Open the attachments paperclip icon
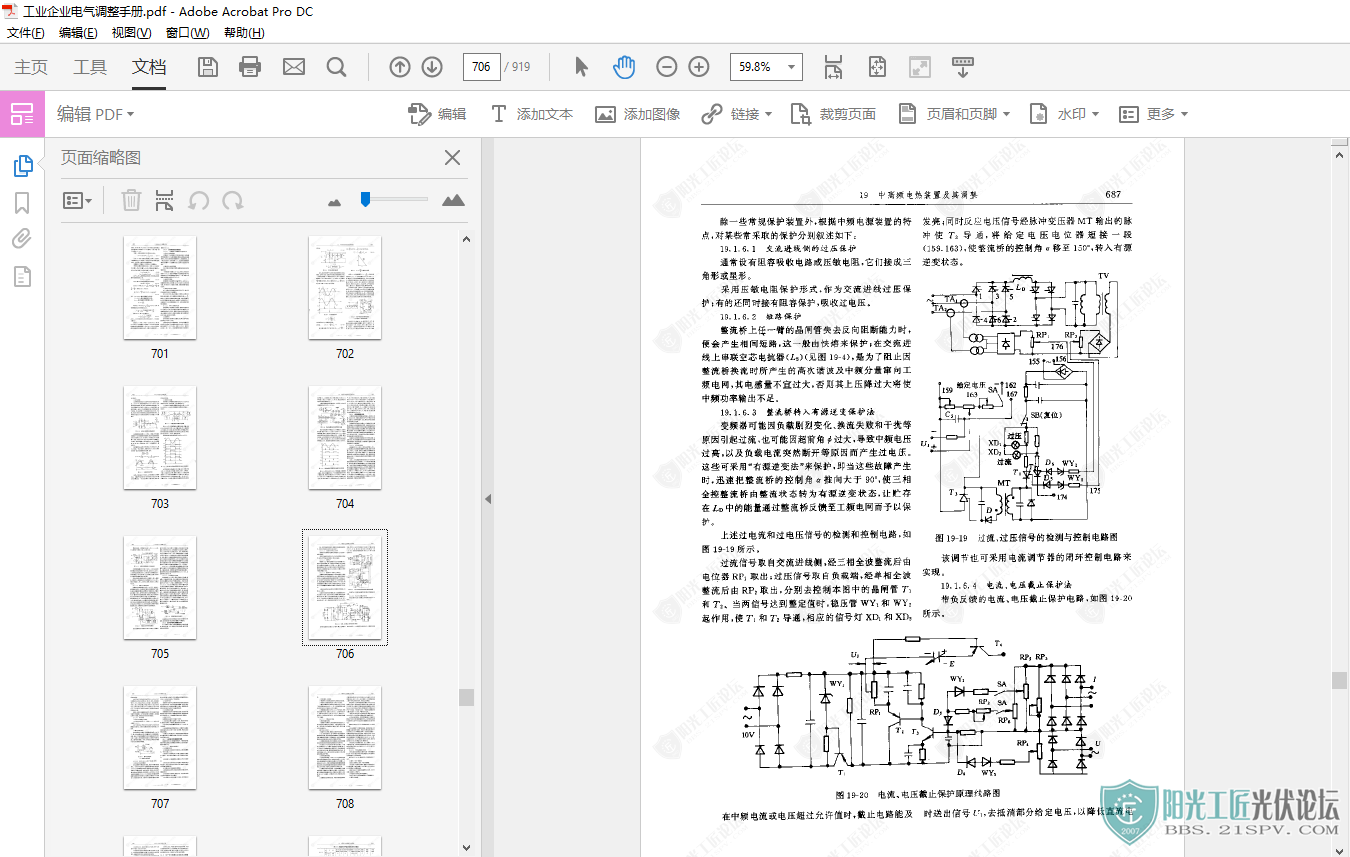 pyautogui.click(x=22, y=239)
